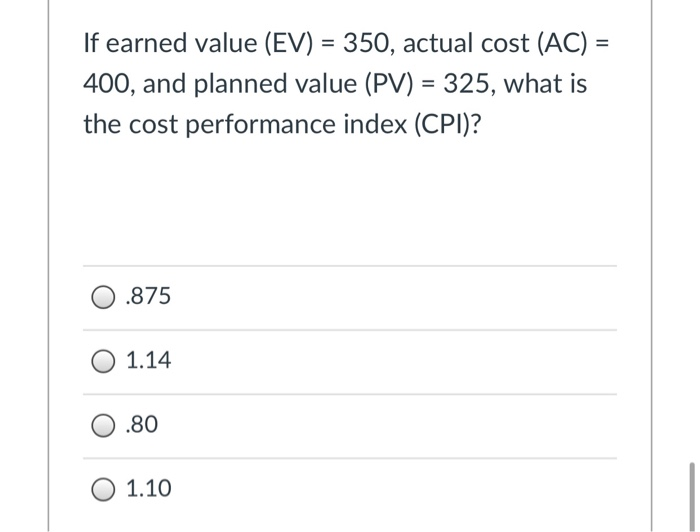The image size is (700, 532).
Task: Click the 1.14 answer label text
Action: coord(148,360)
